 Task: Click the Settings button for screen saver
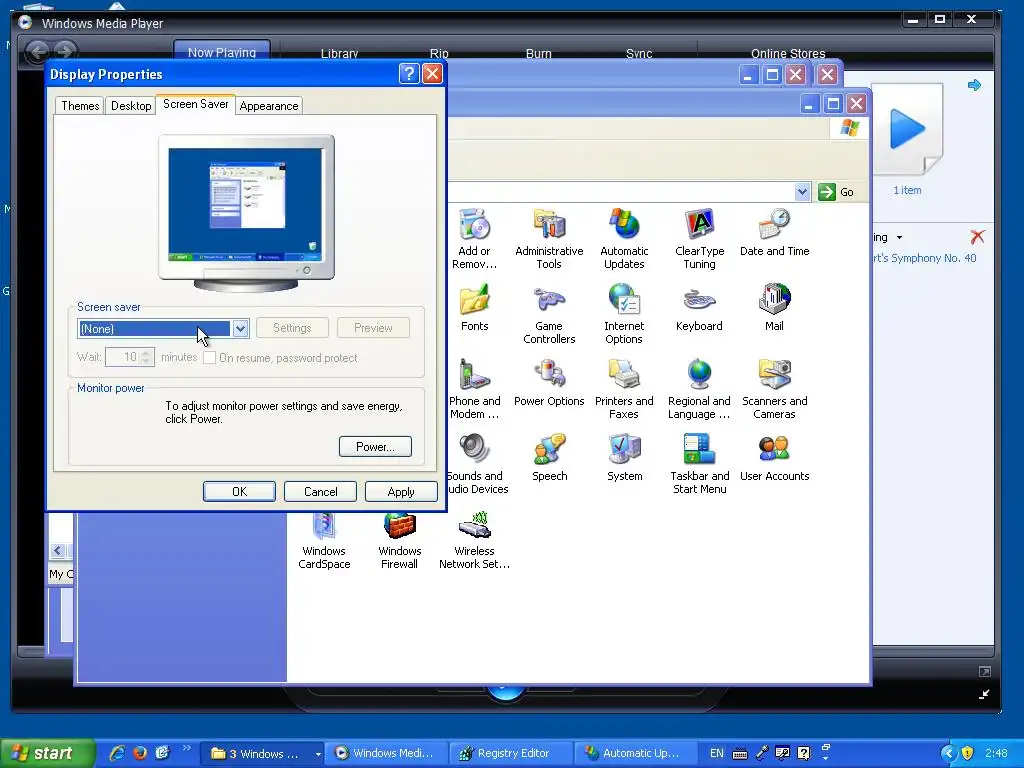click(292, 328)
